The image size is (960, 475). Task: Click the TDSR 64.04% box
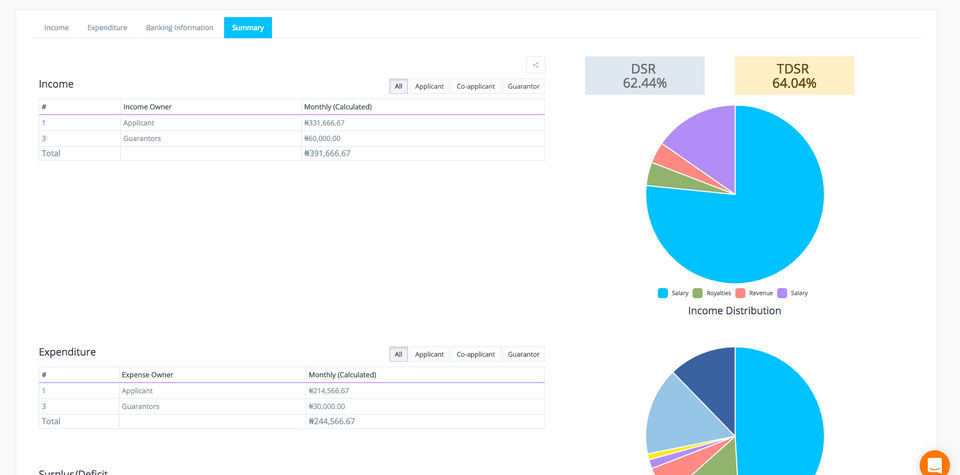[794, 76]
